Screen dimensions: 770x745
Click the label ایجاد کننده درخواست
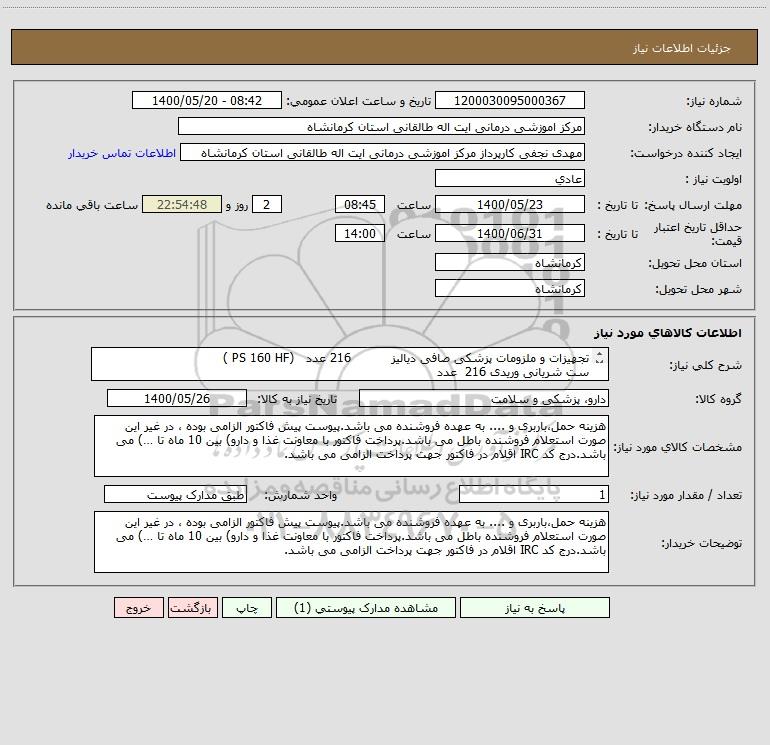click(x=686, y=153)
